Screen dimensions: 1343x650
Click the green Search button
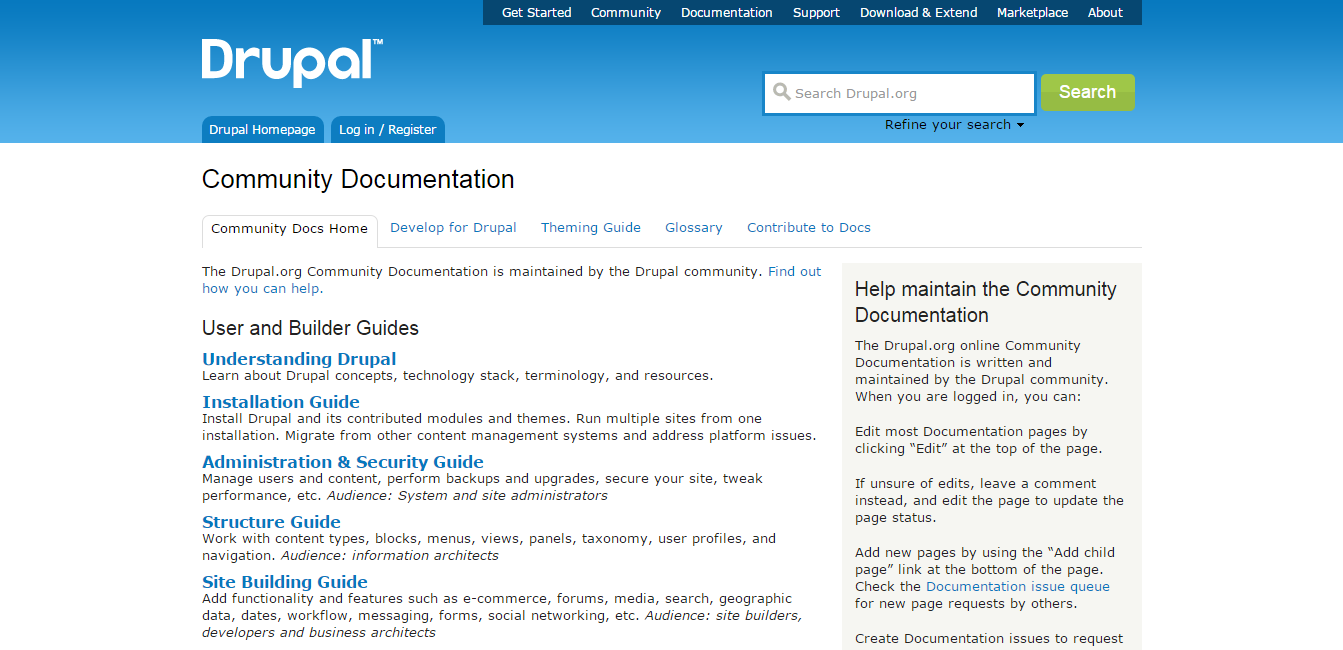pos(1087,92)
